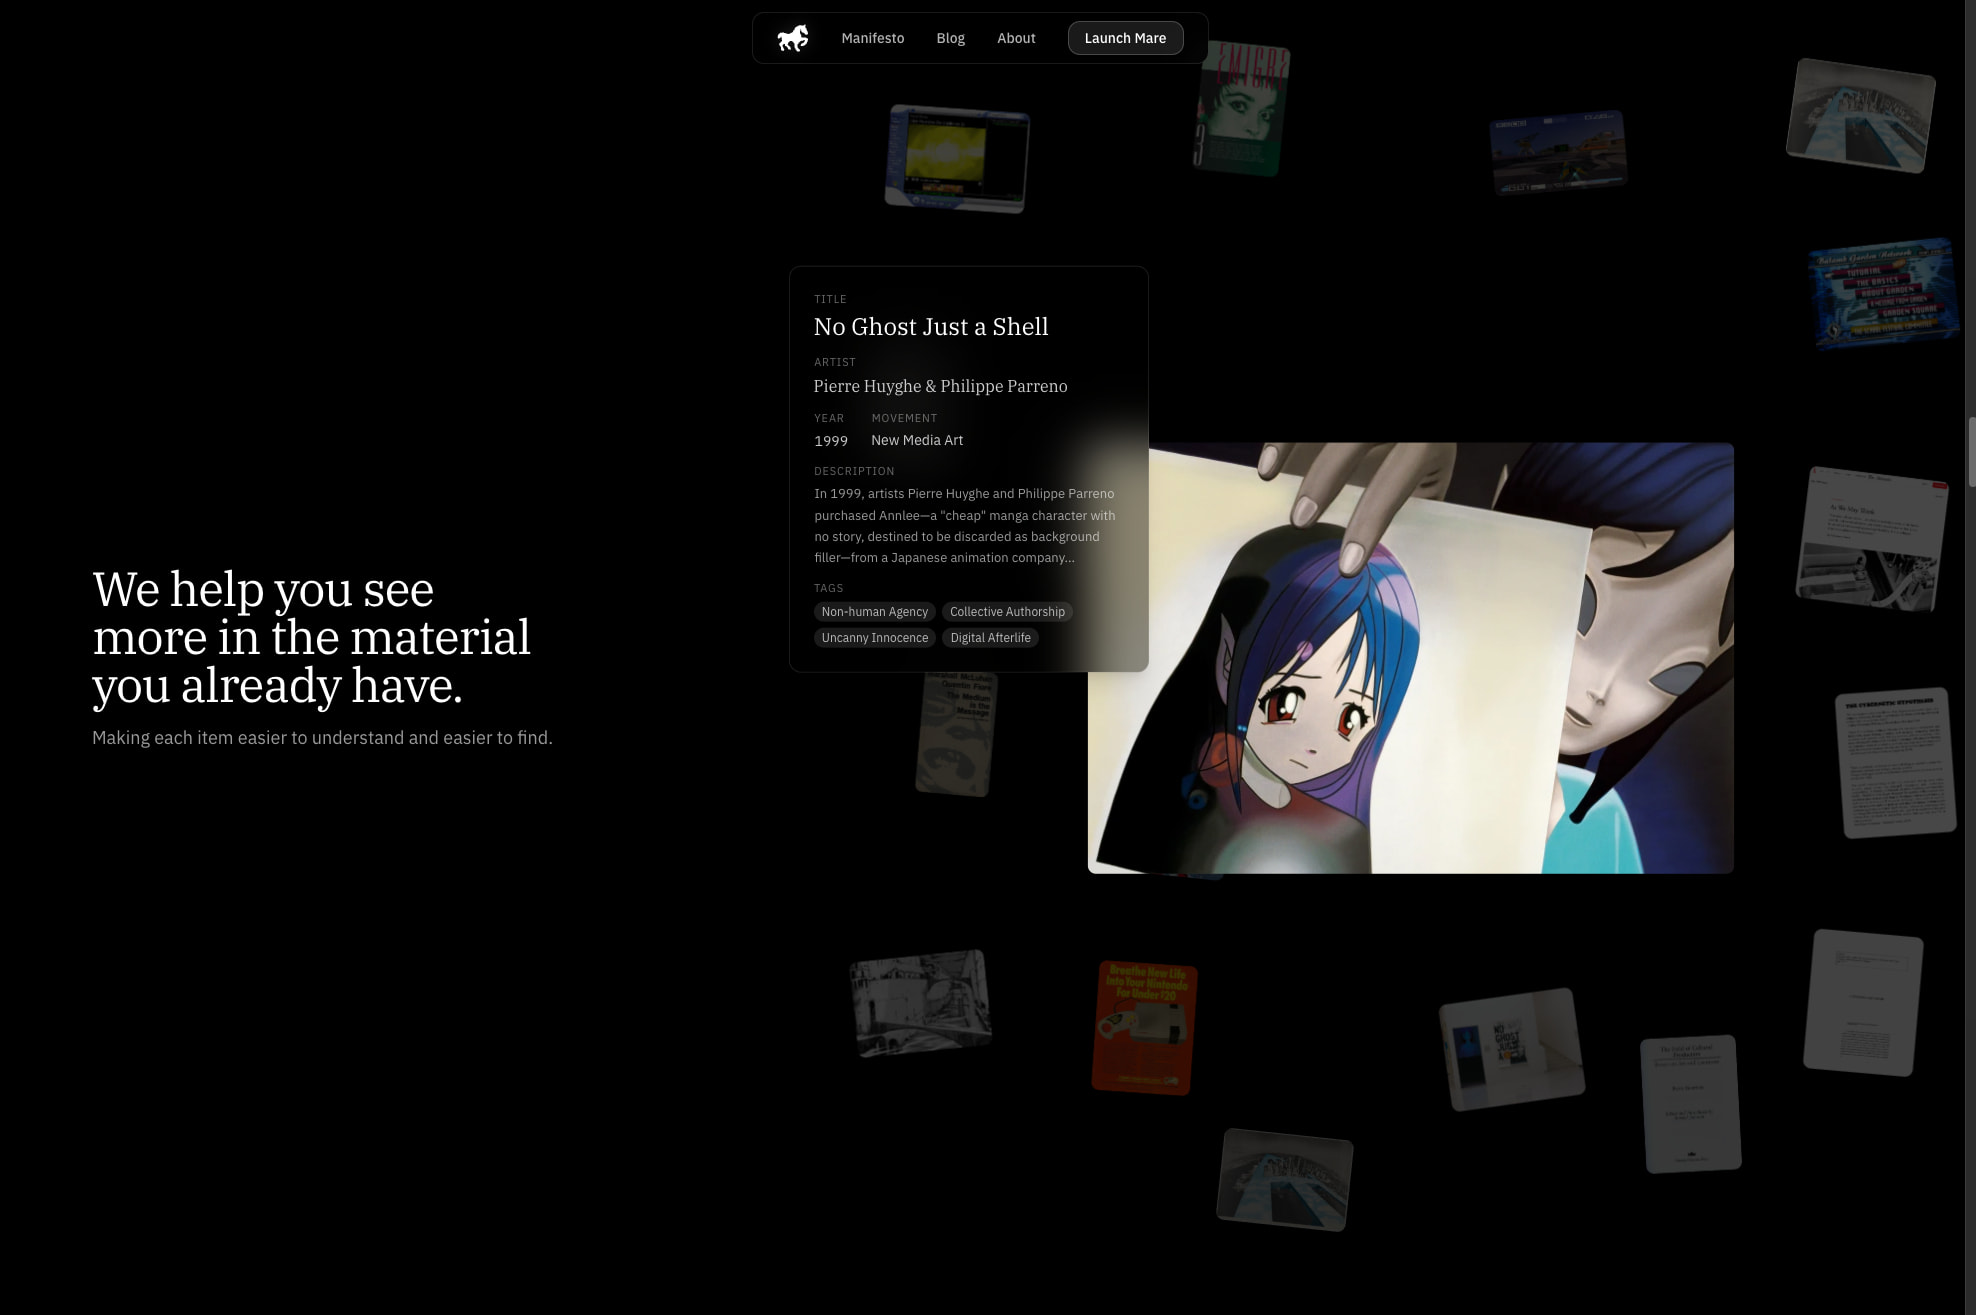Open the yellow sun media player thumbnail
Image resolution: width=1976 pixels, height=1315 pixels.
(957, 158)
